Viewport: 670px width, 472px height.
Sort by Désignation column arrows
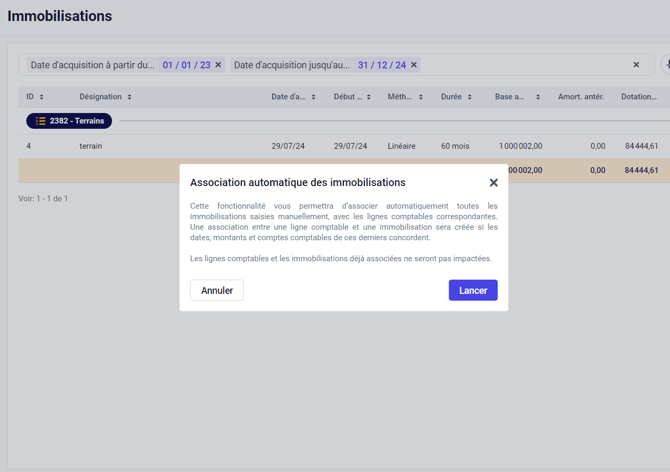[x=129, y=97]
